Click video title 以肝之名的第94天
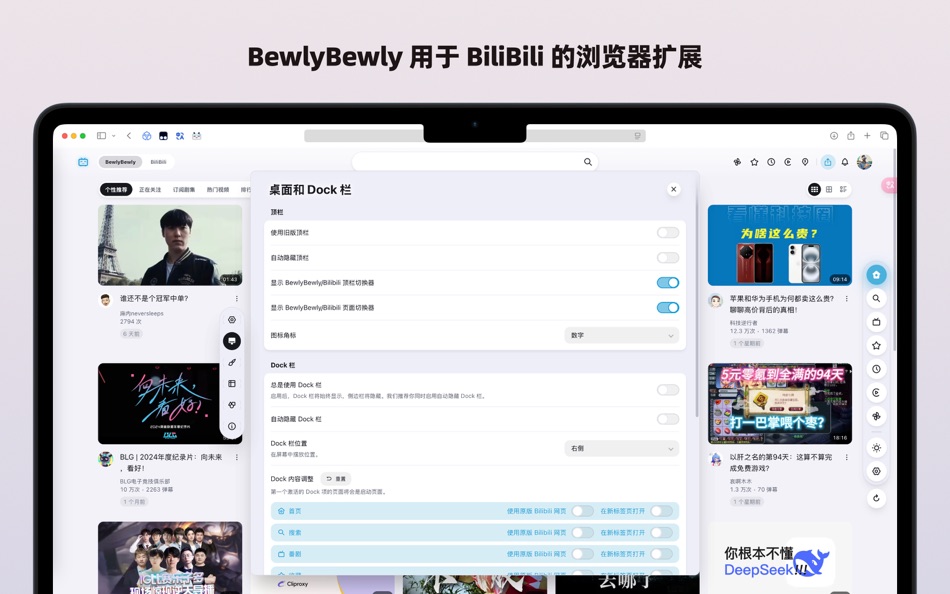The width and height of the screenshot is (950, 594). pos(780,462)
